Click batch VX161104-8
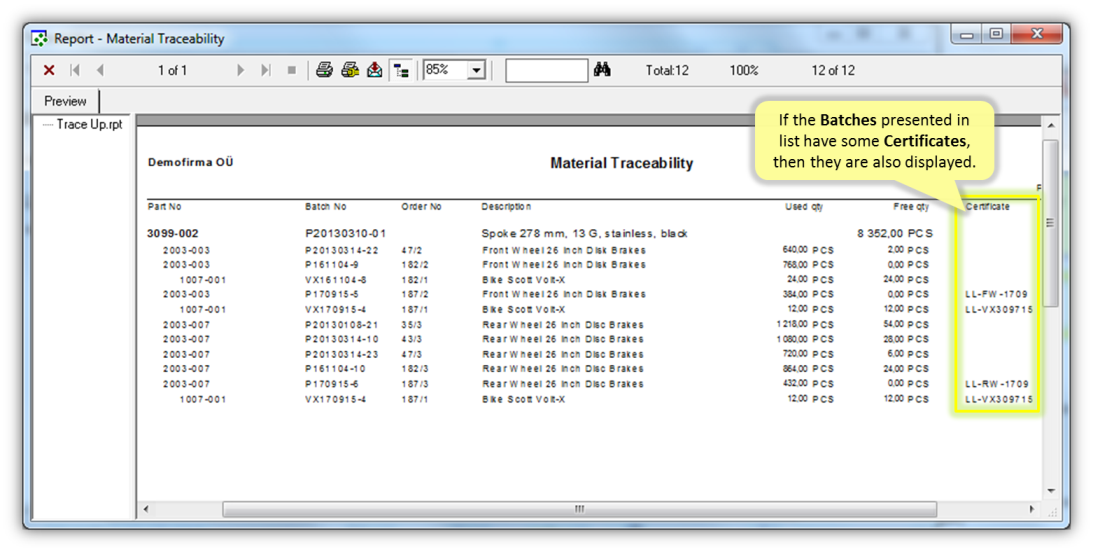Viewport: 1093px width, 552px height. [336, 280]
